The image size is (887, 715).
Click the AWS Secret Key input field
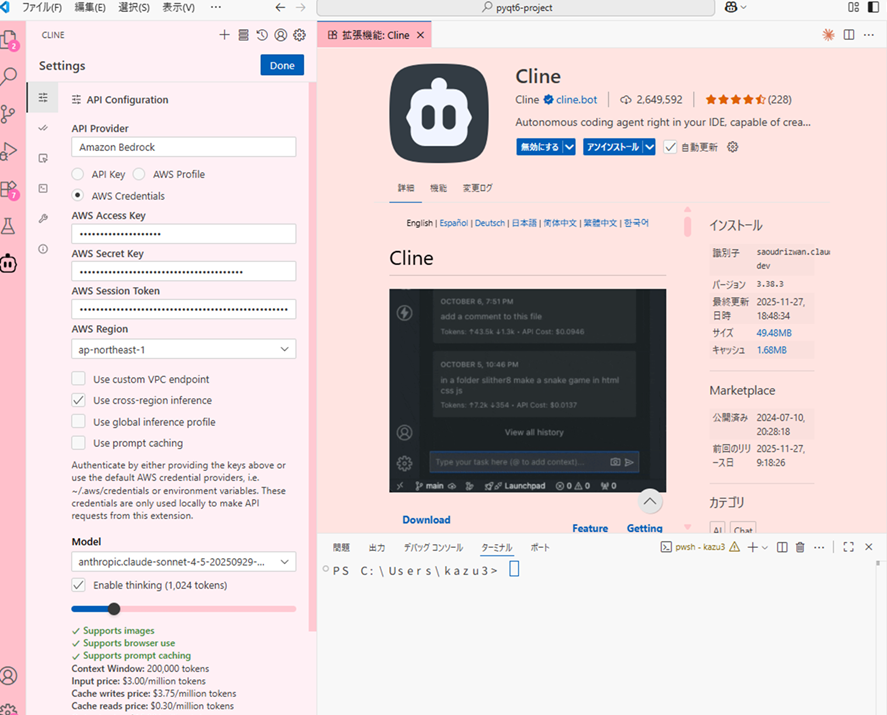pyautogui.click(x=184, y=272)
